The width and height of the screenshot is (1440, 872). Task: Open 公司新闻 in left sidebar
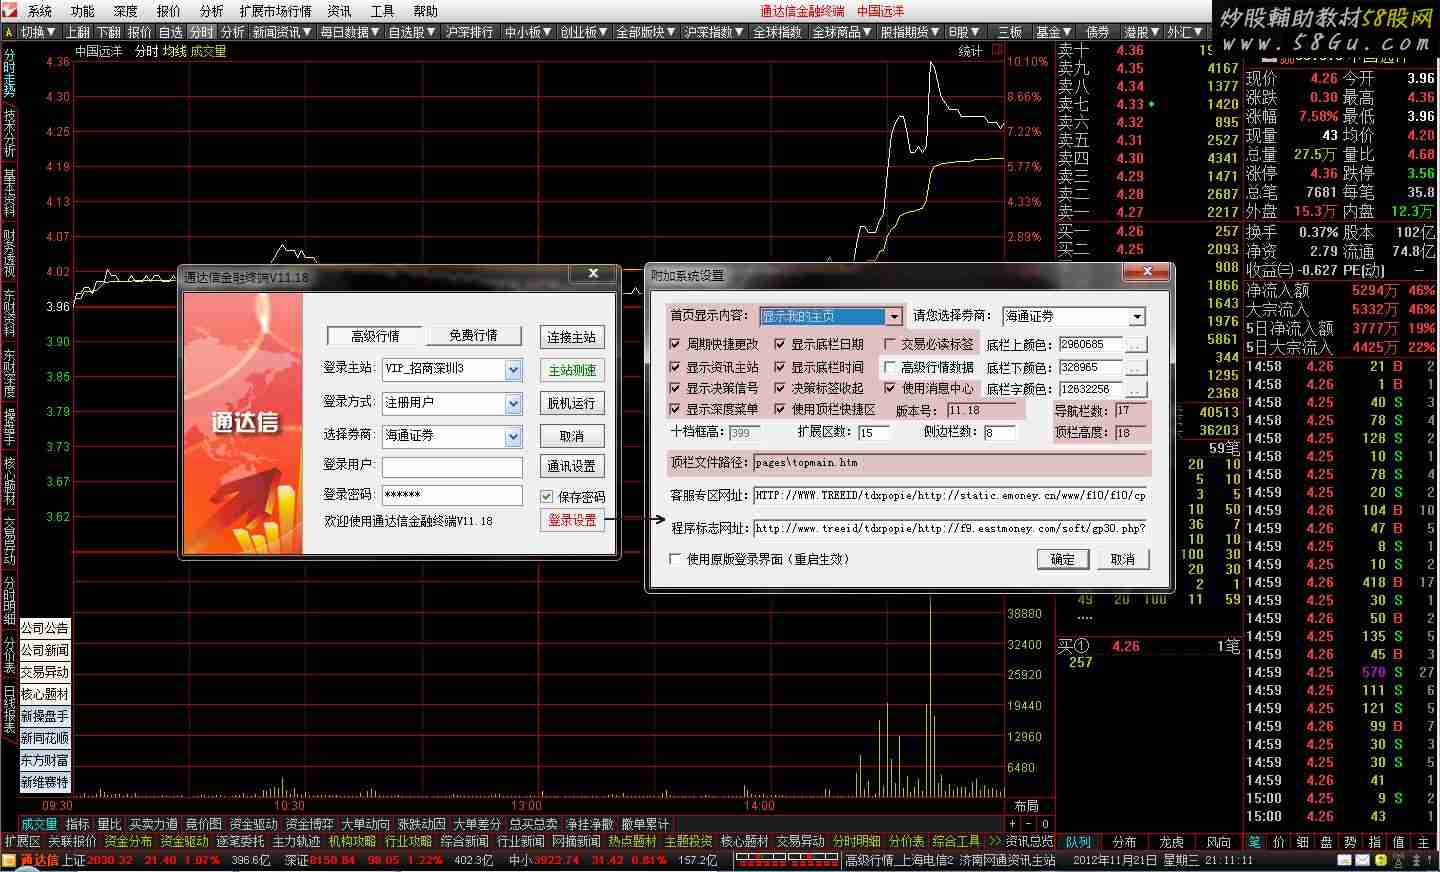click(45, 650)
